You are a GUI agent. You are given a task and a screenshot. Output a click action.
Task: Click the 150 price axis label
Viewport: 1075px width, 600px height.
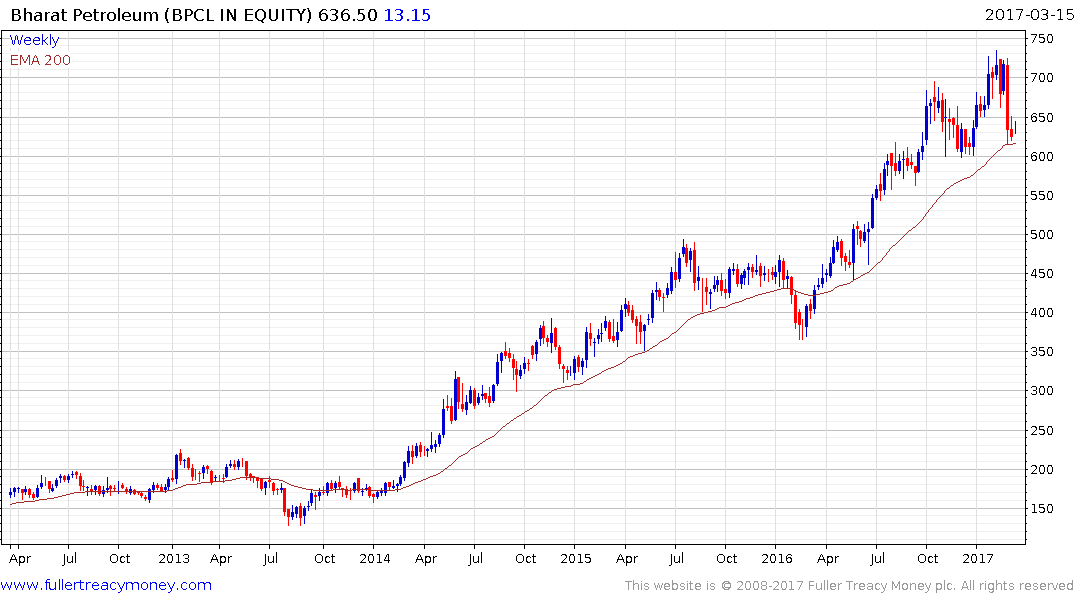pyautogui.click(x=1042, y=509)
